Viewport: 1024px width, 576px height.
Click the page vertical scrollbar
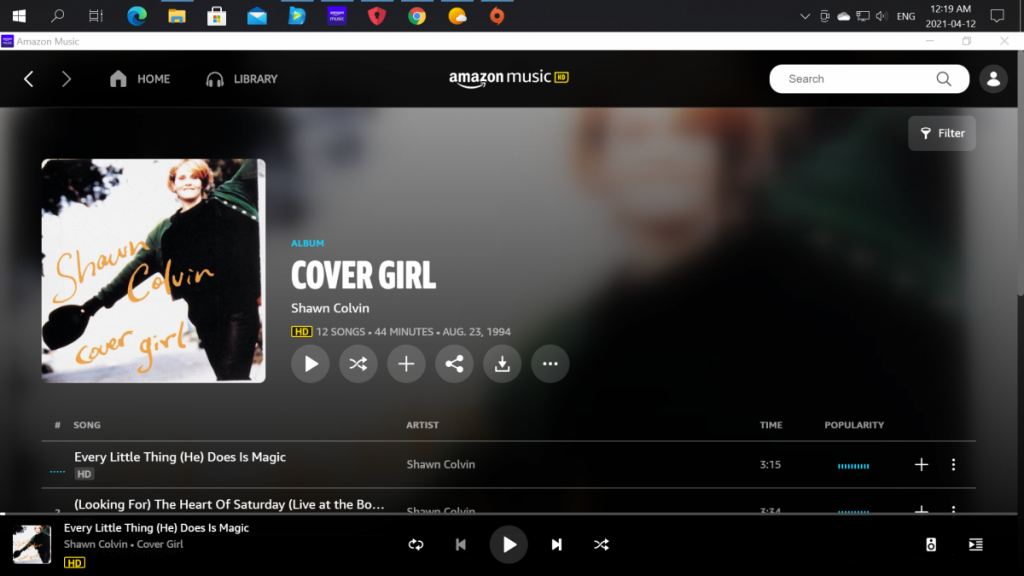click(1021, 173)
